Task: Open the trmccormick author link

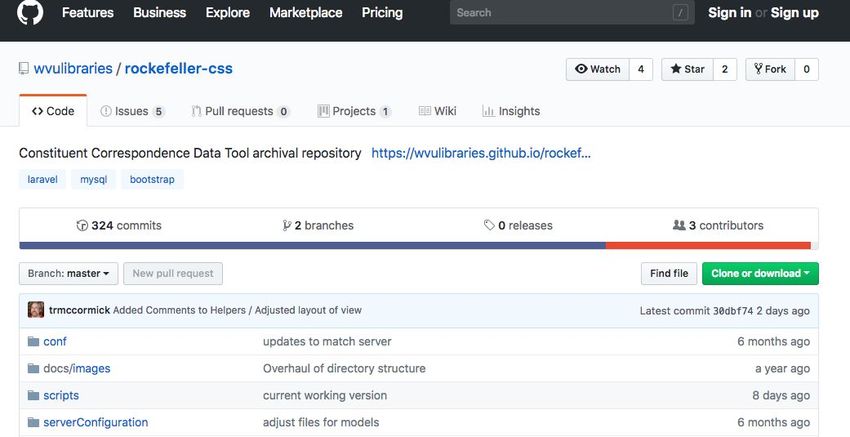Action: point(79,310)
